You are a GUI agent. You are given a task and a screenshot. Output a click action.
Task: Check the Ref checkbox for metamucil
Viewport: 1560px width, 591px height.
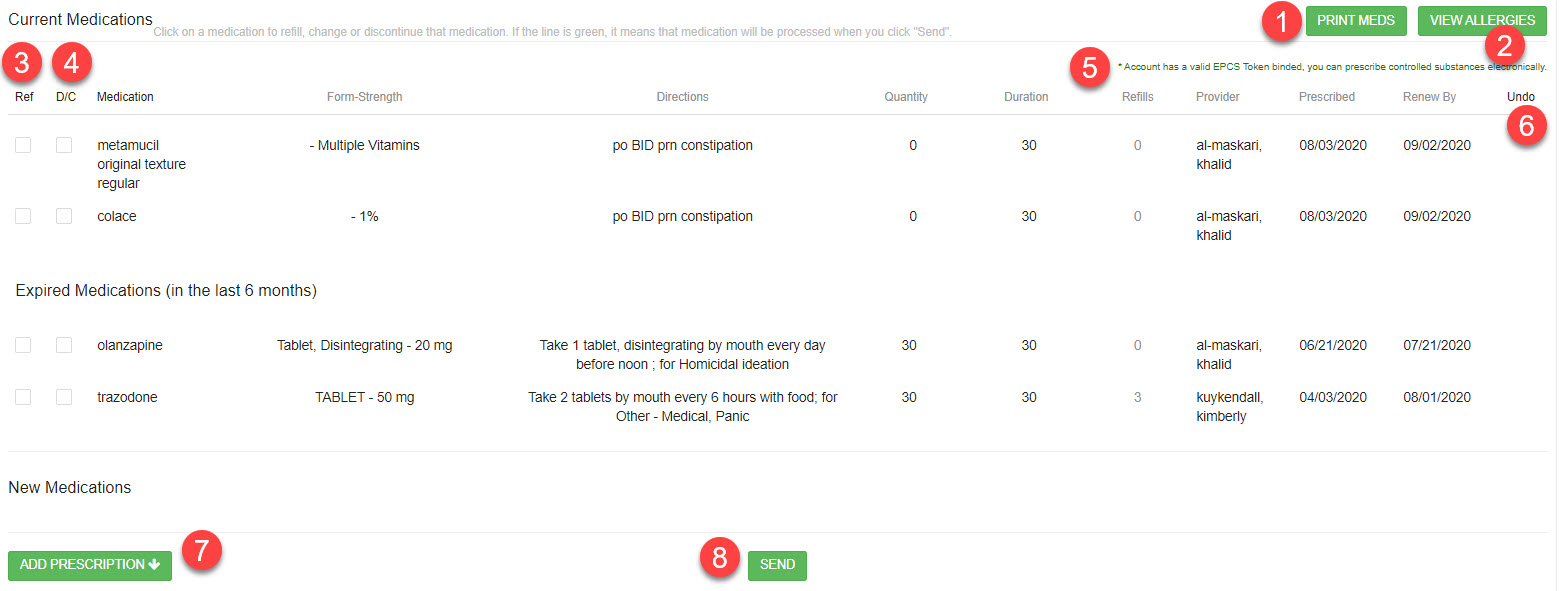tap(22, 145)
